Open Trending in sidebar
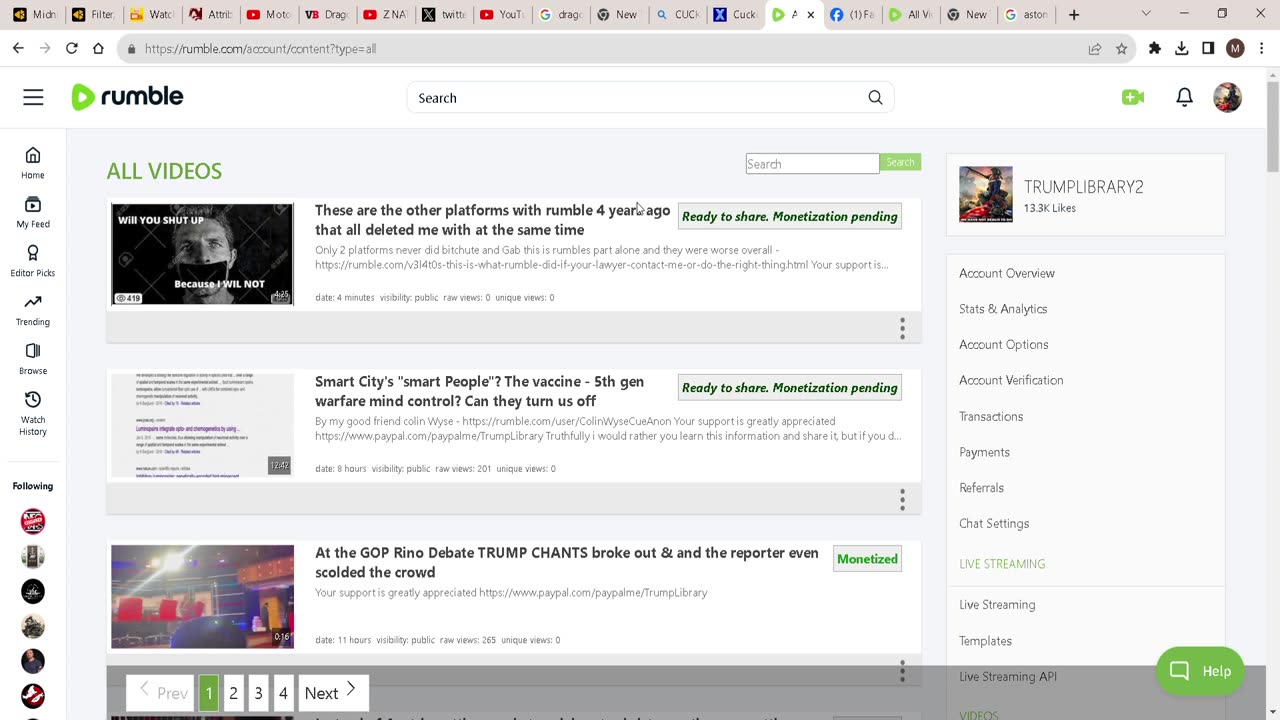The image size is (1280, 720). [x=33, y=310]
